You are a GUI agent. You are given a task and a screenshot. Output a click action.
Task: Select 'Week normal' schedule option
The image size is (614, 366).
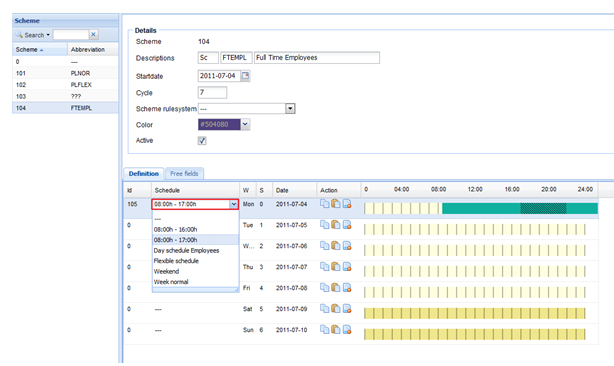(x=195, y=282)
